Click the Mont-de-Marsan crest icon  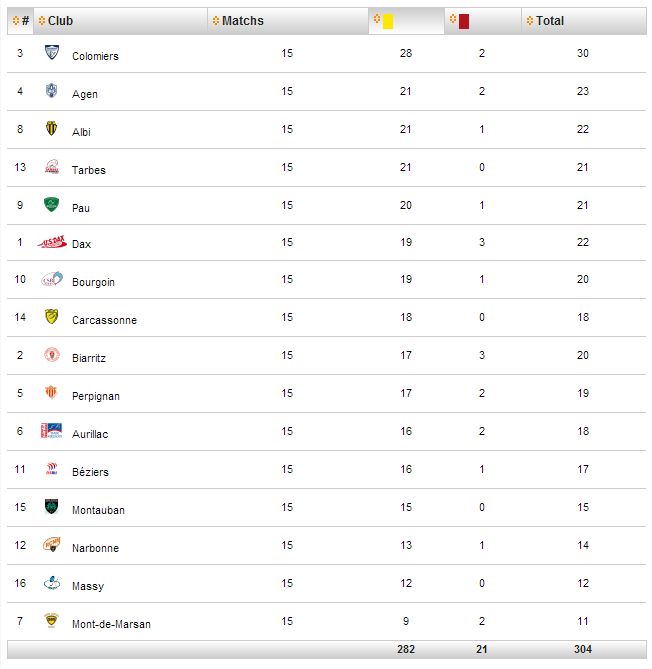click(x=51, y=620)
